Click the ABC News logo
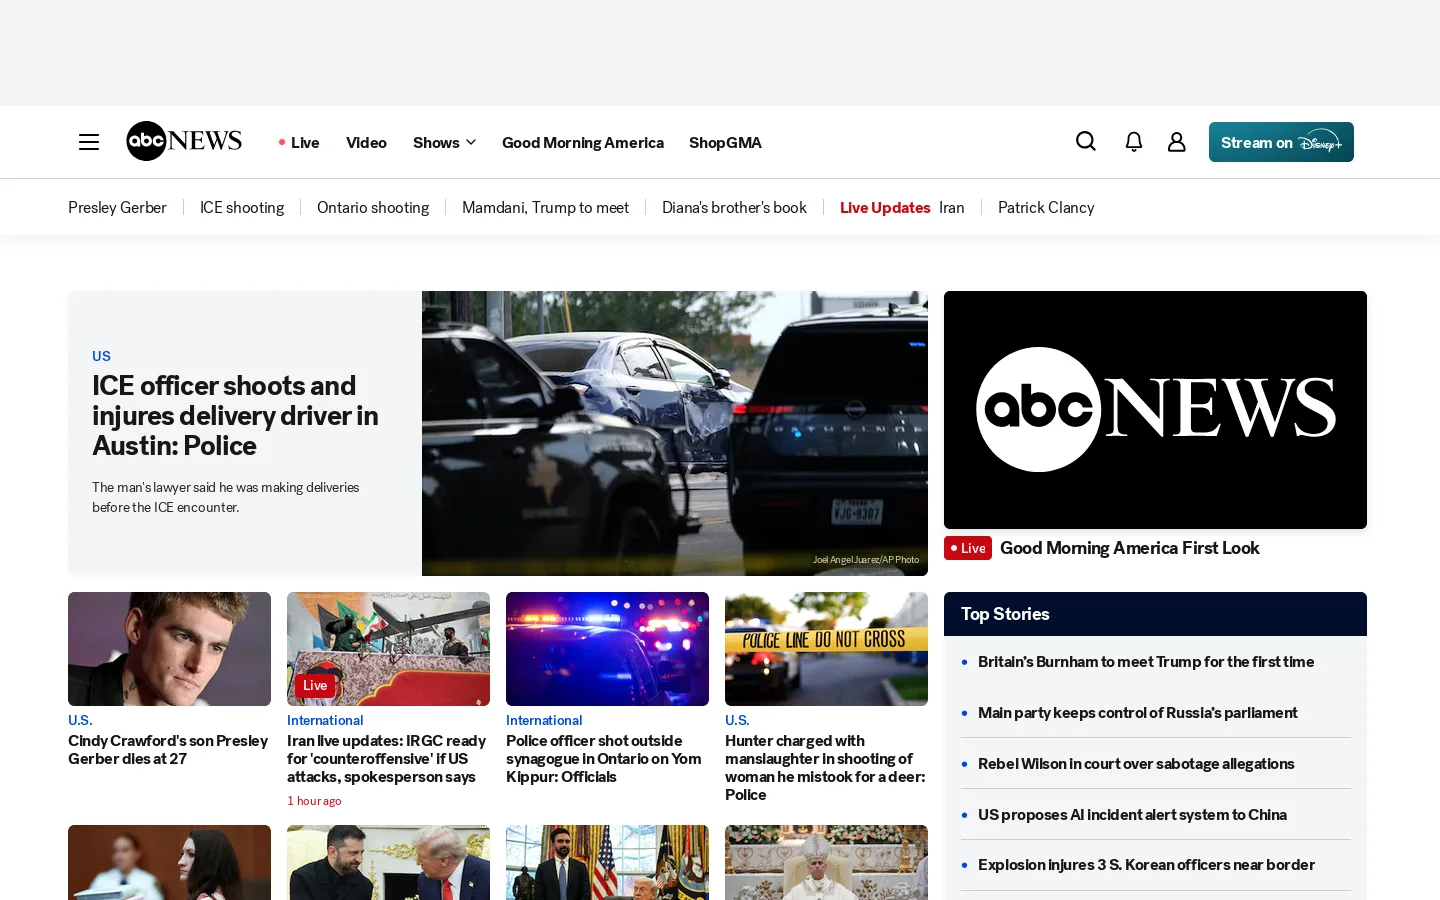The width and height of the screenshot is (1440, 900). coord(184,141)
